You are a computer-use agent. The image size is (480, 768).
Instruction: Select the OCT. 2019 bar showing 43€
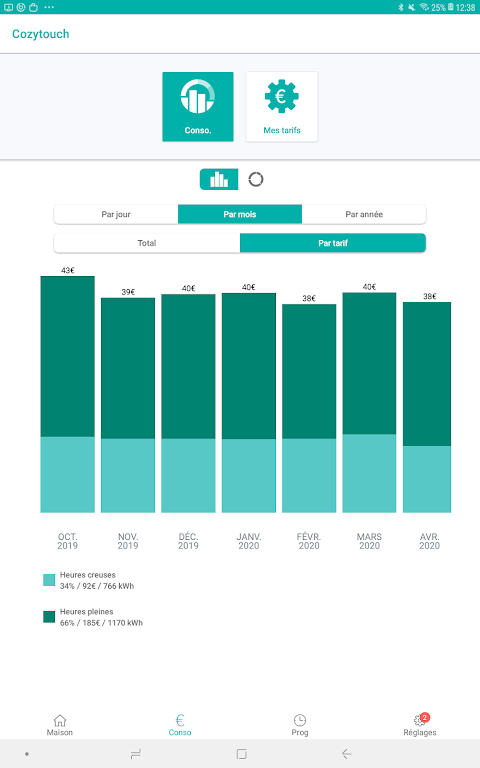(68, 394)
